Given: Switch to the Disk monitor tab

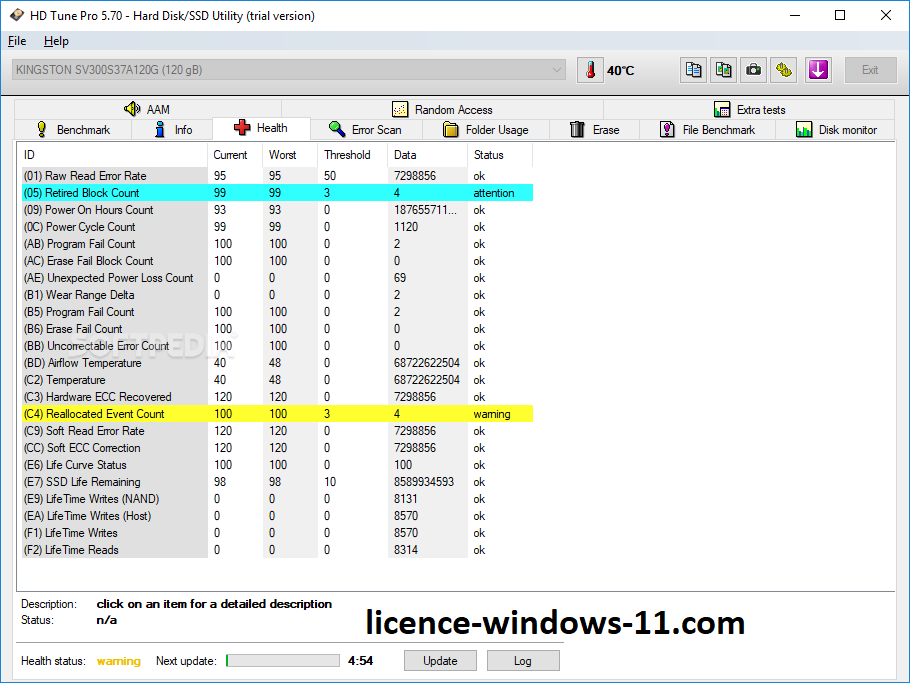Looking at the screenshot, I should (x=837, y=130).
